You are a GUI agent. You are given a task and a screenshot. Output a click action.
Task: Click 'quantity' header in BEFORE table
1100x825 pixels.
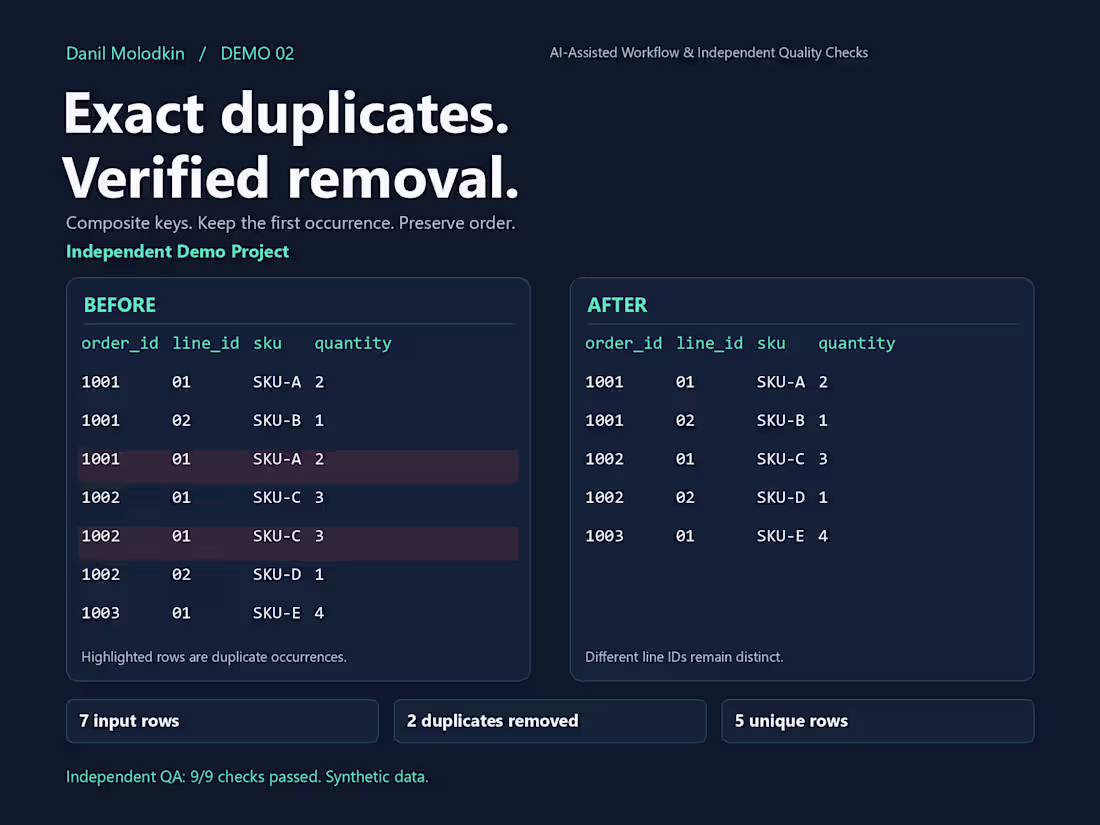353,344
